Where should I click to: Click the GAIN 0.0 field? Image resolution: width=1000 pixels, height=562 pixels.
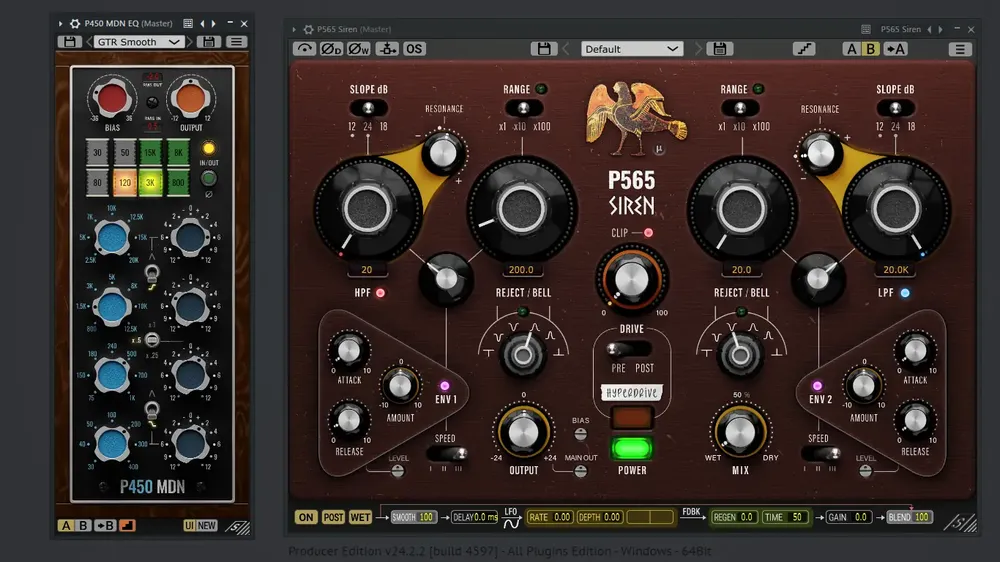848,517
